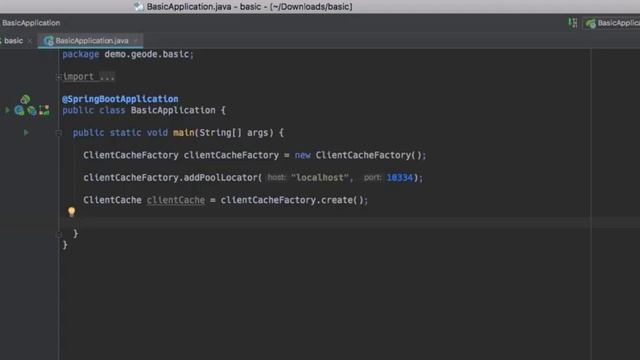
Task: Click the new ClientCacheFactory() constructor call
Action: 358,155
